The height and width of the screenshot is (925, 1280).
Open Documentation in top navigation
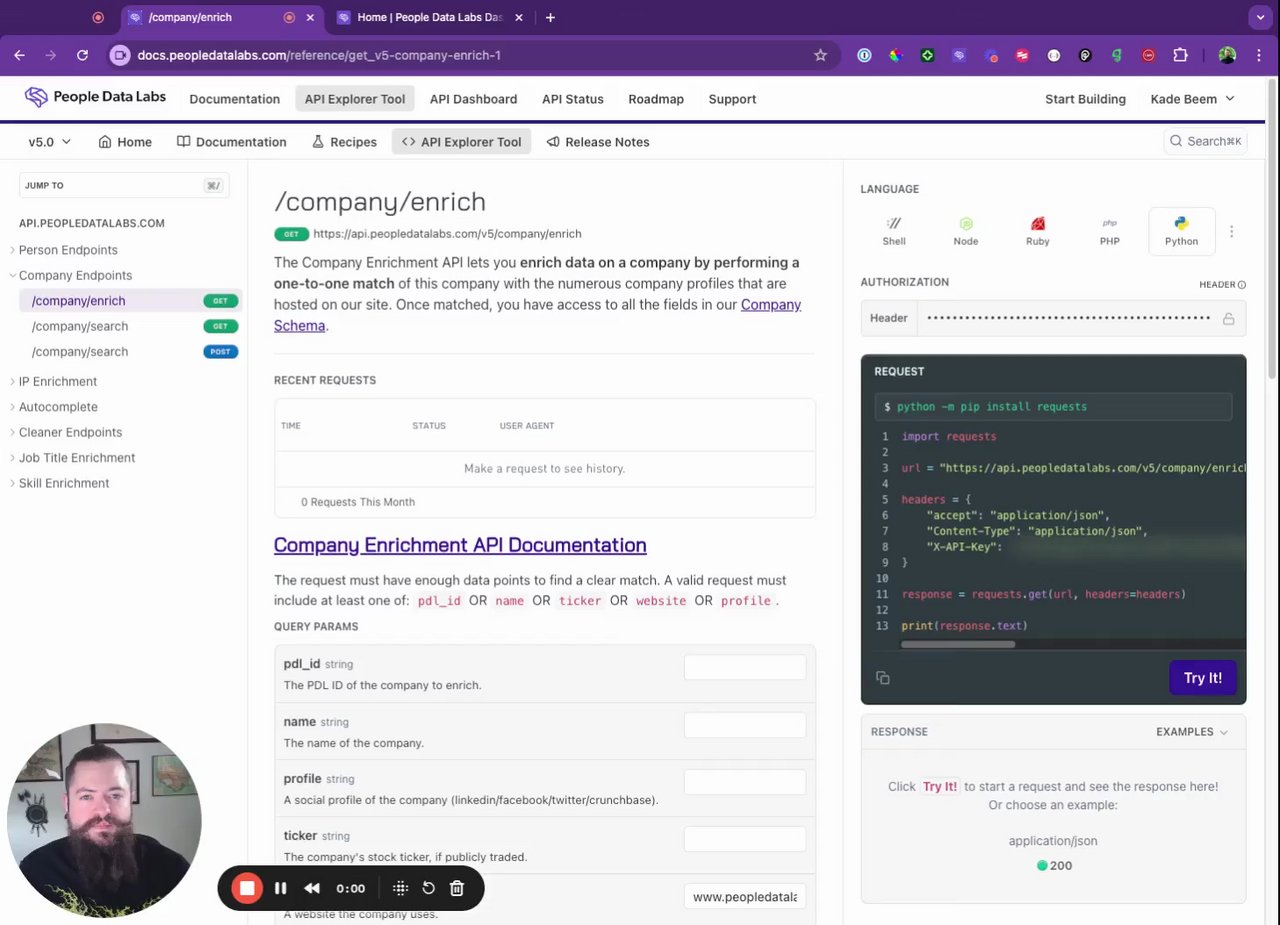click(x=234, y=99)
